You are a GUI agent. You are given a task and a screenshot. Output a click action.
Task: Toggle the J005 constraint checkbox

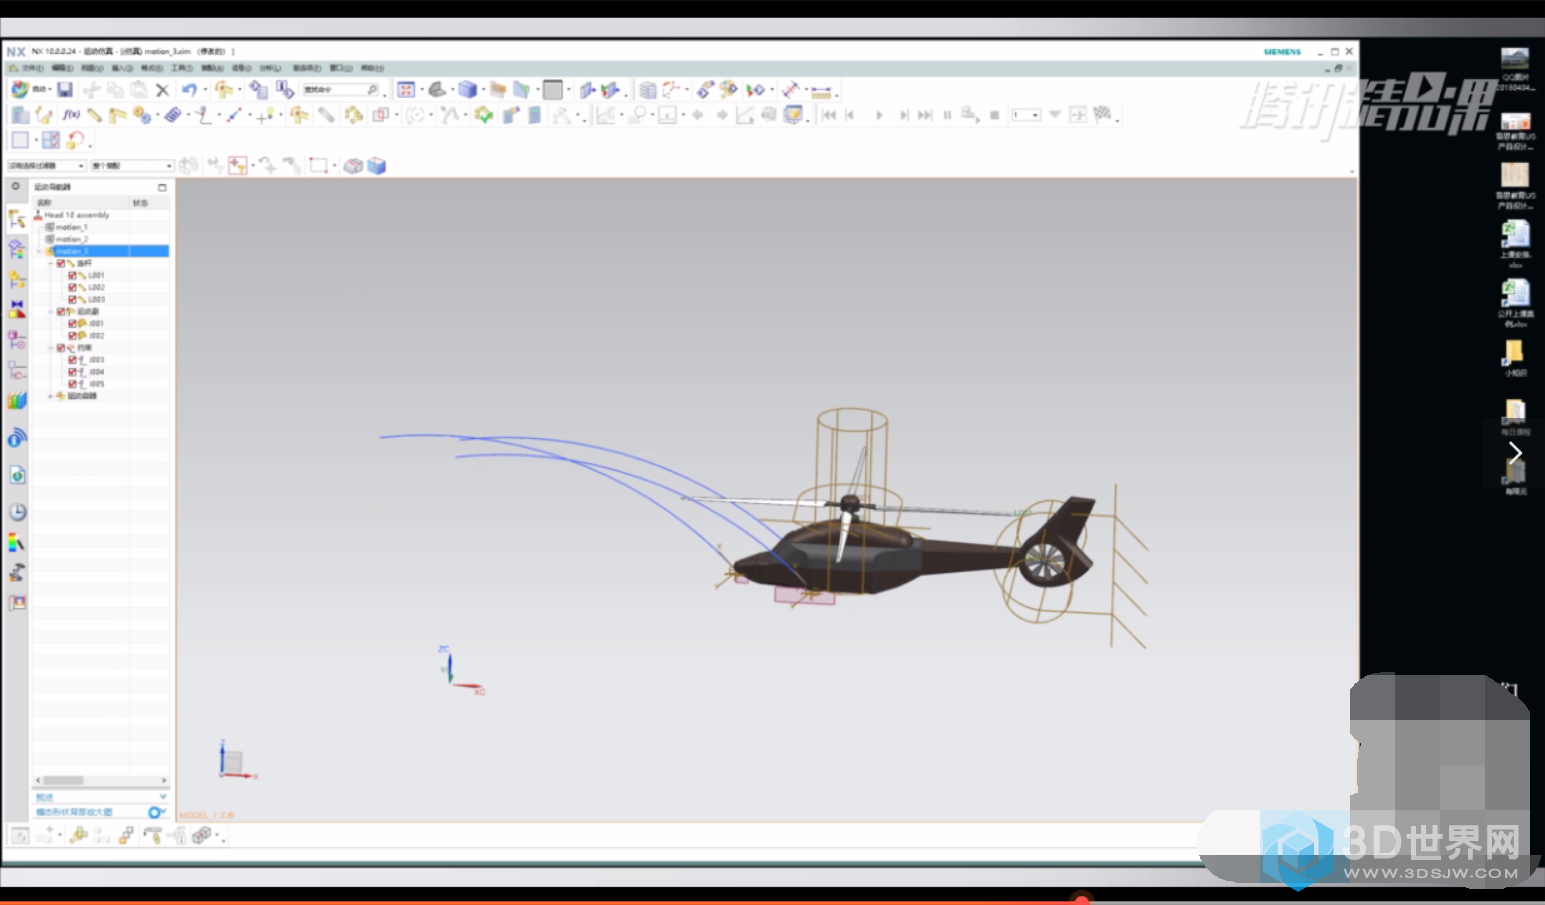pyautogui.click(x=72, y=384)
